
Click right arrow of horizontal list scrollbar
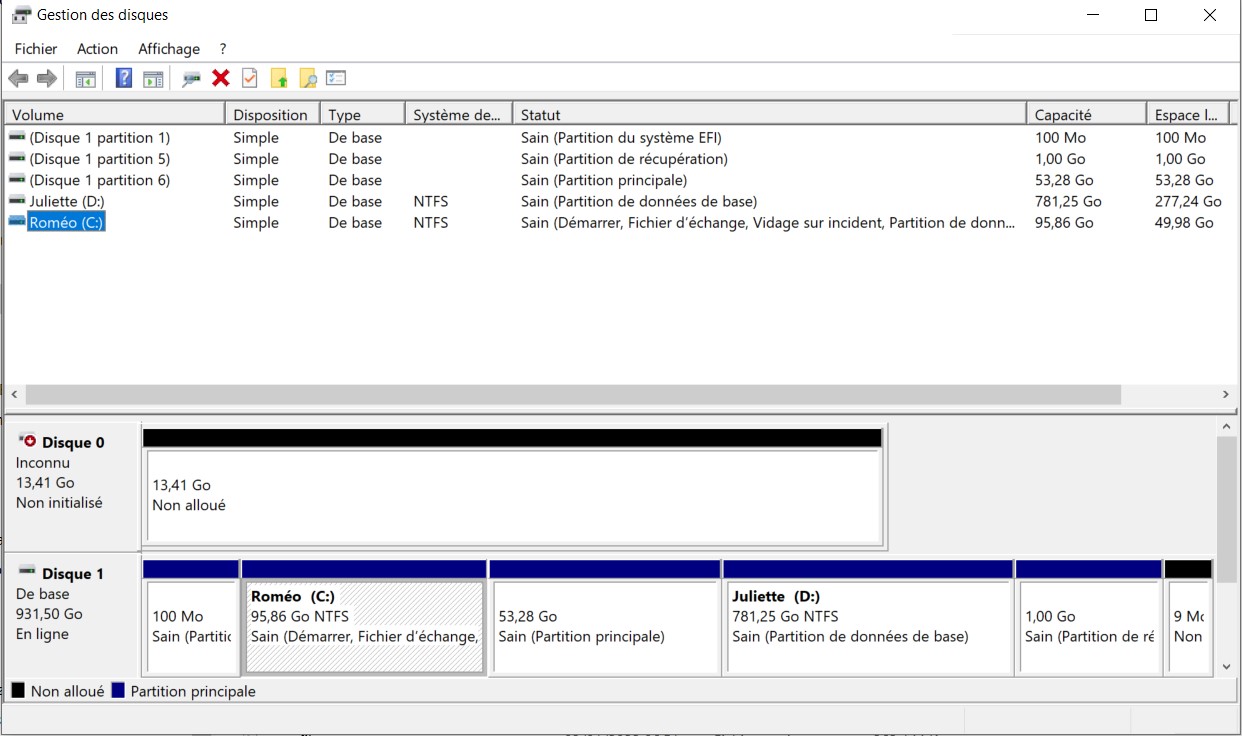1226,395
